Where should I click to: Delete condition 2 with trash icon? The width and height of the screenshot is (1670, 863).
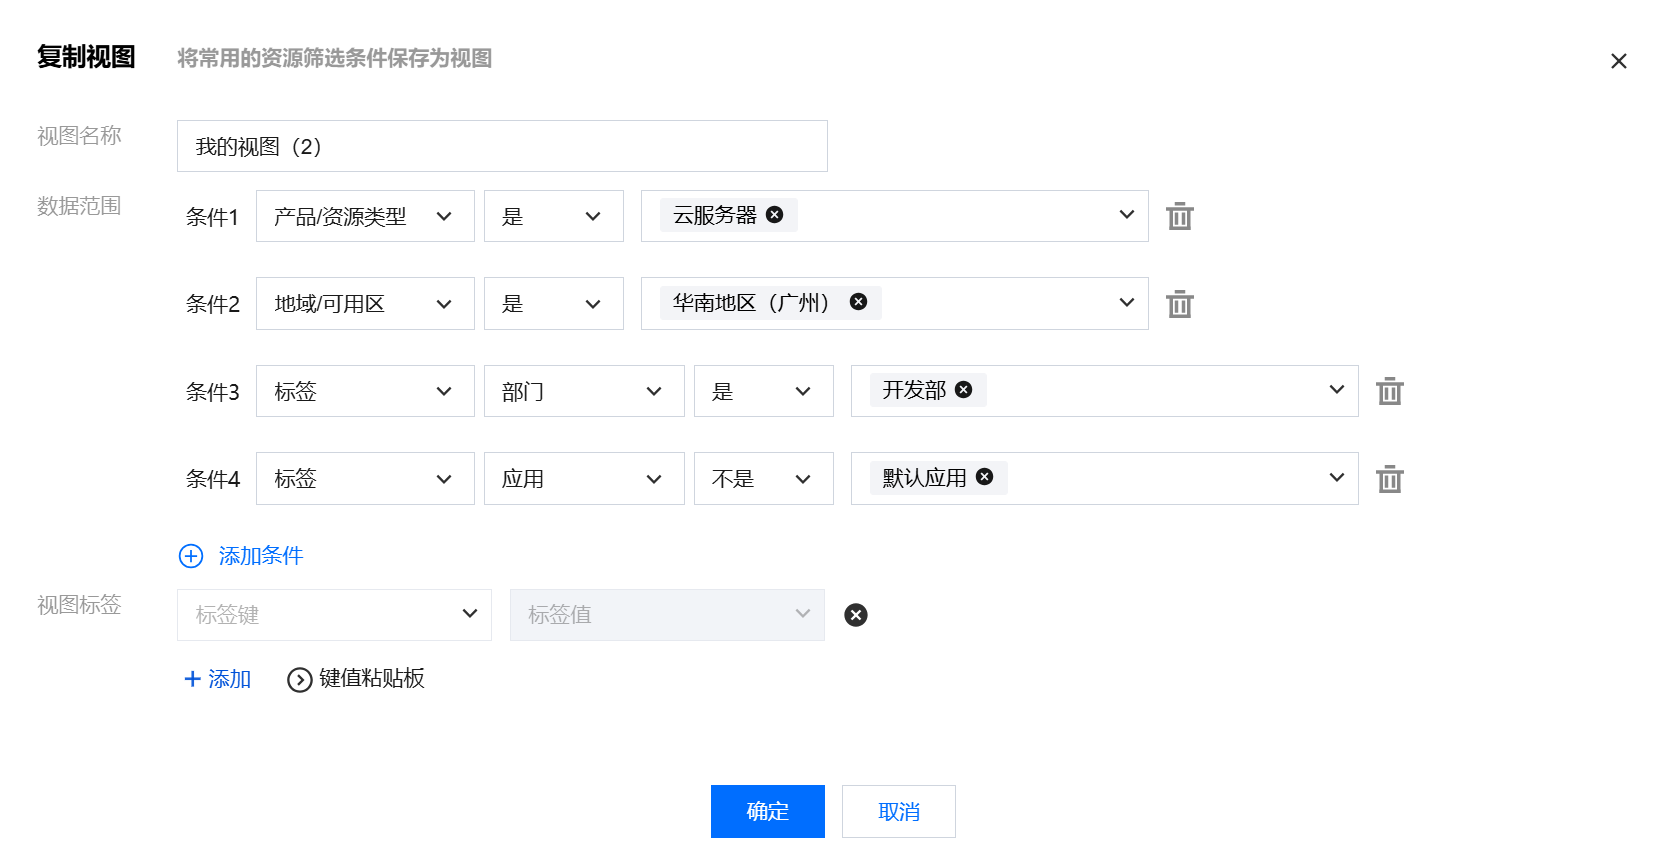pos(1180,304)
